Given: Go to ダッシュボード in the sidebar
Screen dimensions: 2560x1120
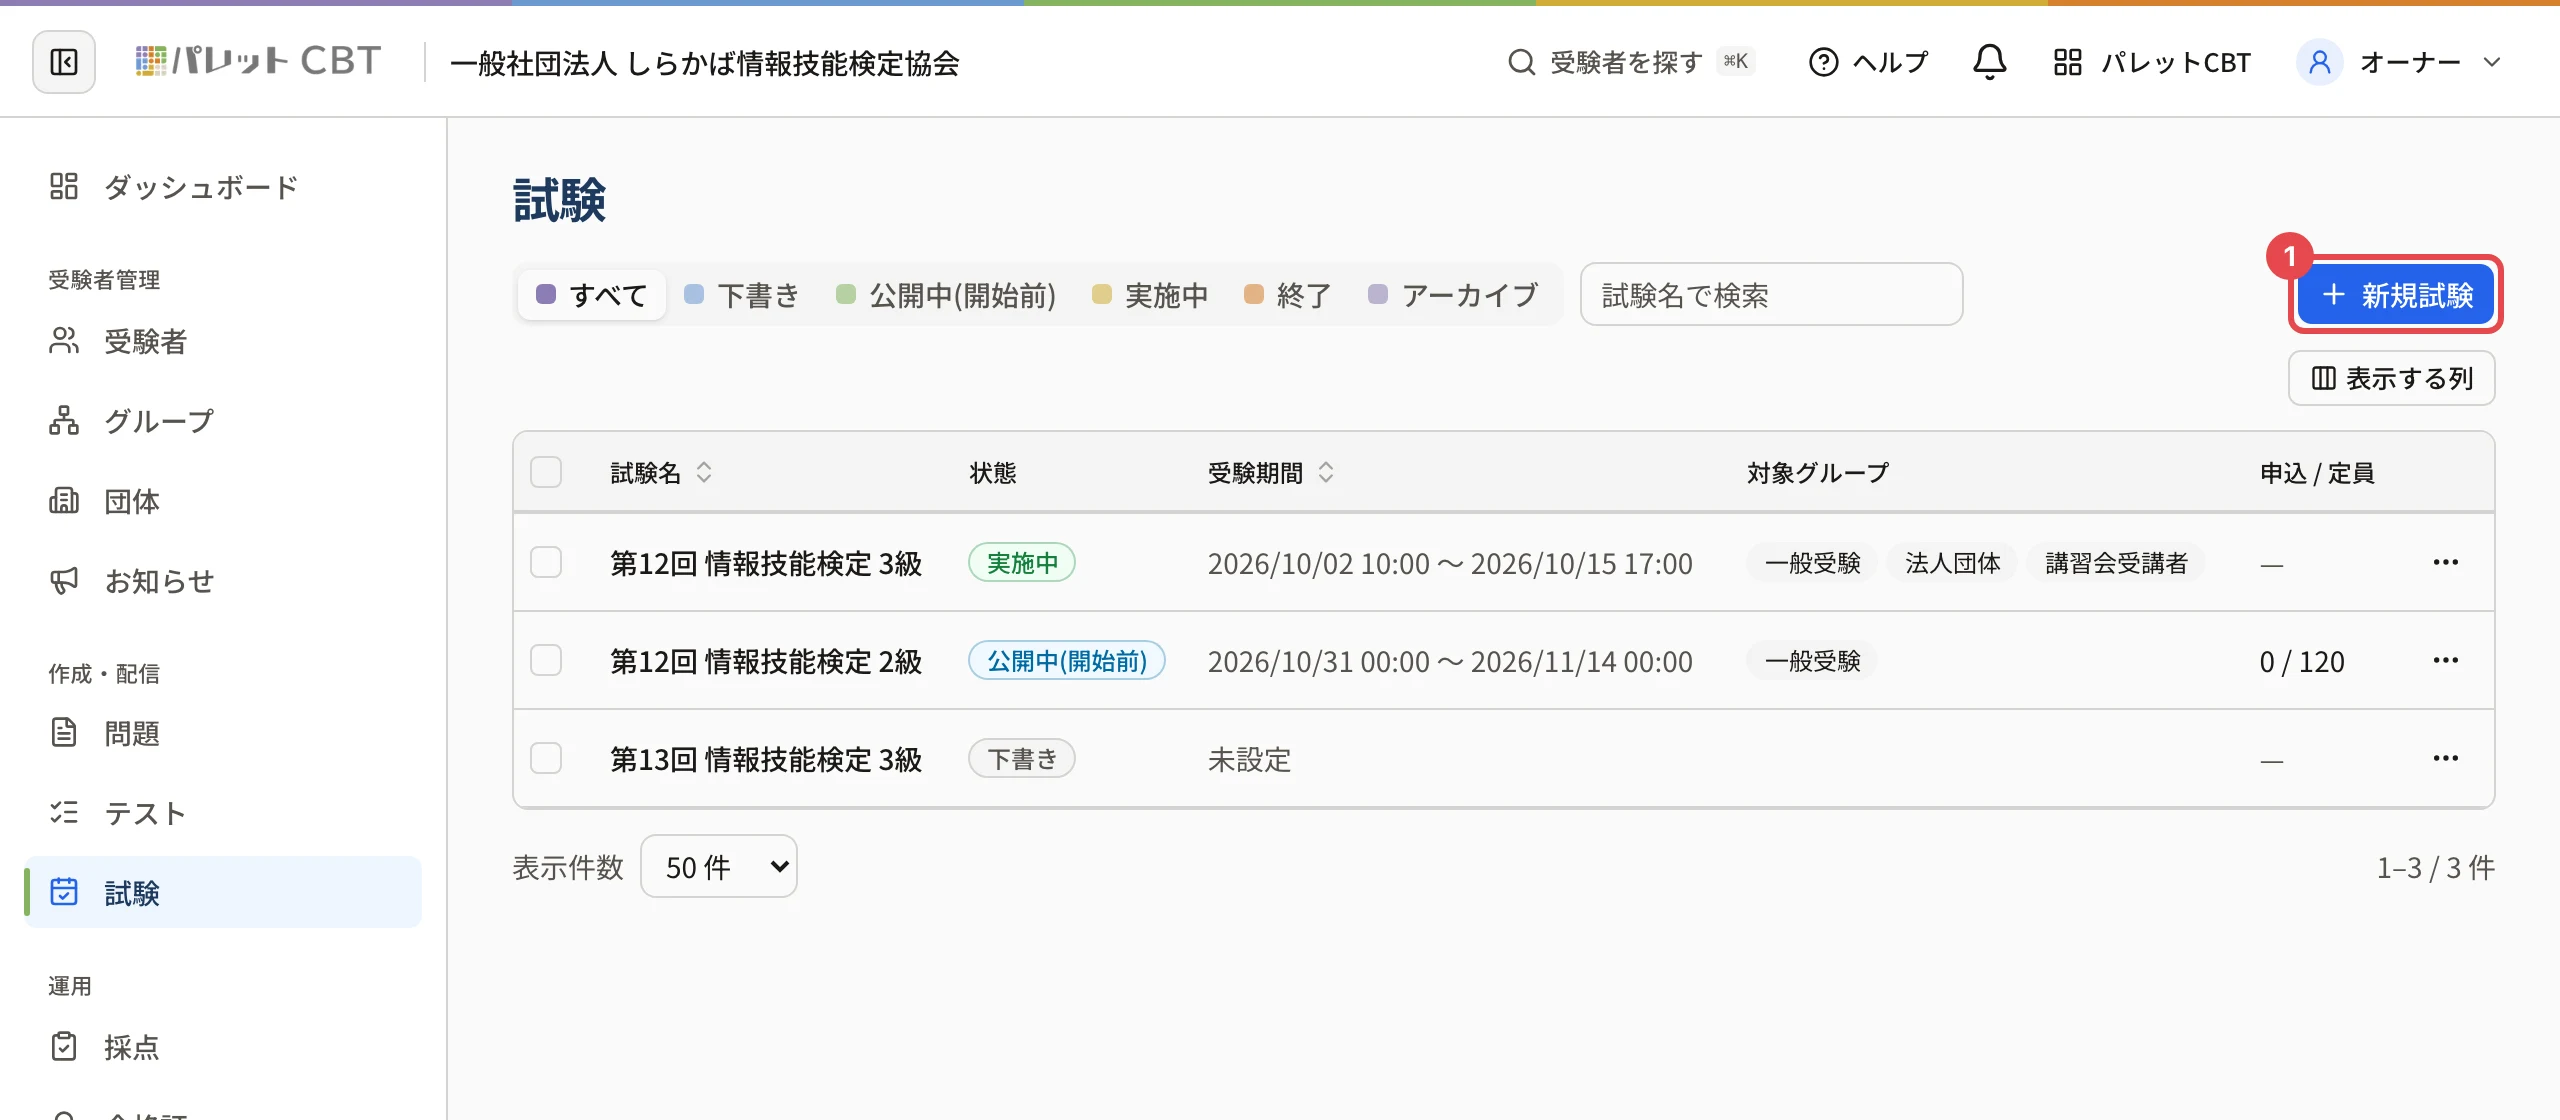Looking at the screenshot, I should click(223, 187).
